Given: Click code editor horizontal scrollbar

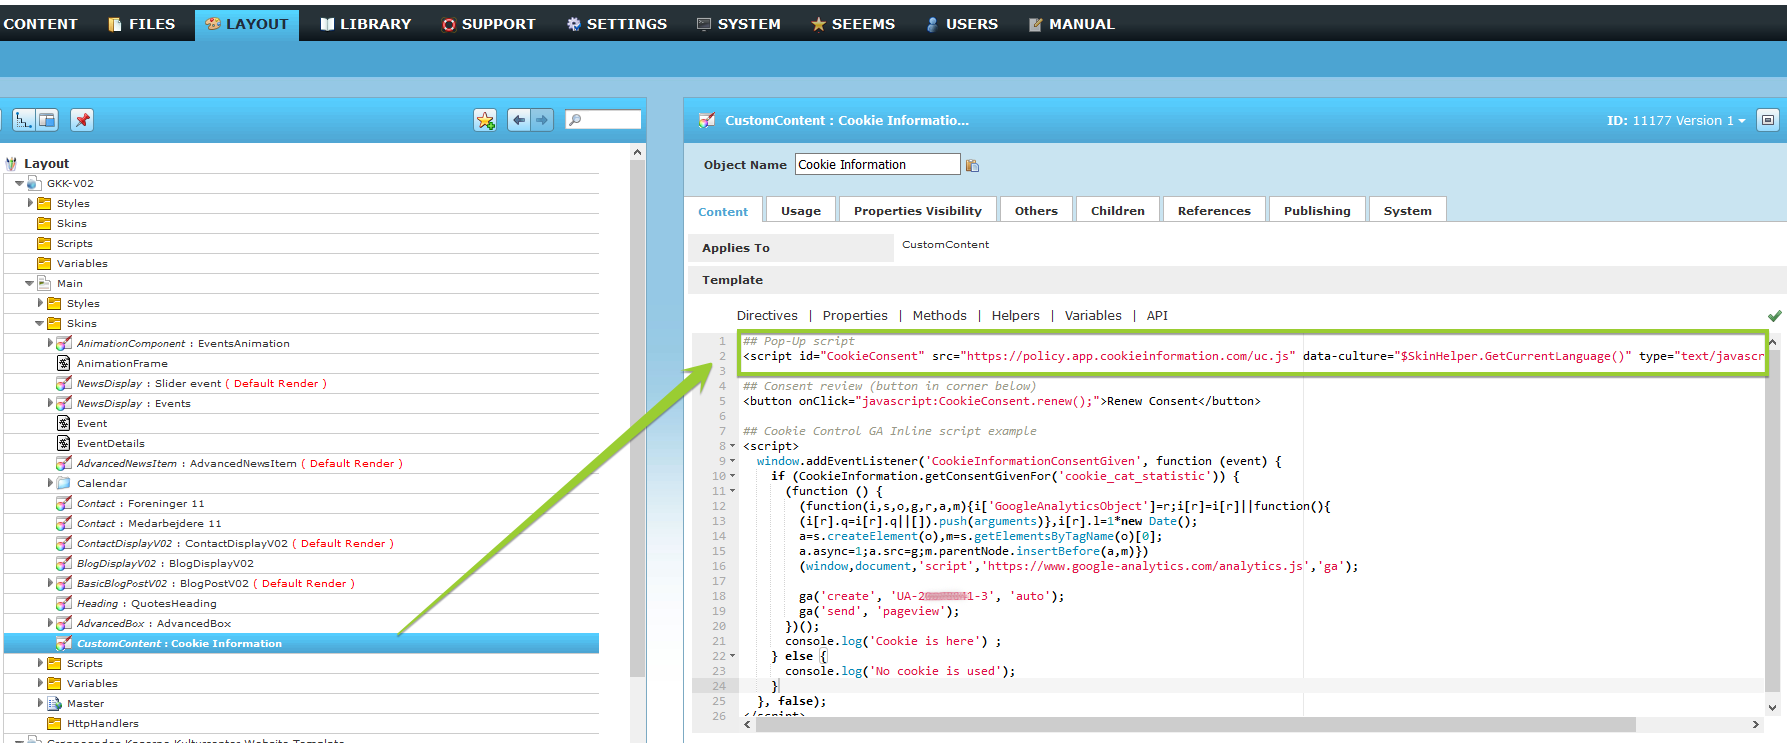Looking at the screenshot, I should tap(1196, 724).
